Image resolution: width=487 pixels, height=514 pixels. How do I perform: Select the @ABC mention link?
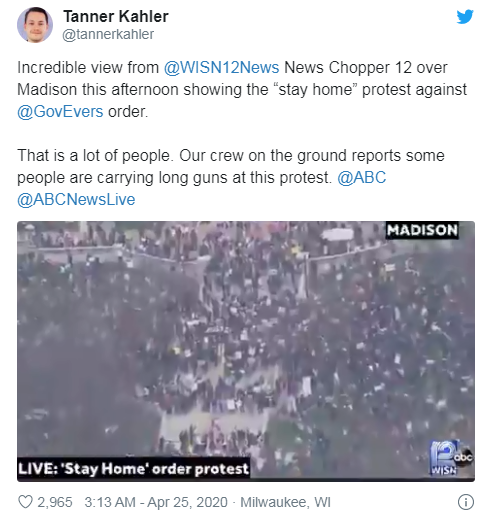click(362, 177)
